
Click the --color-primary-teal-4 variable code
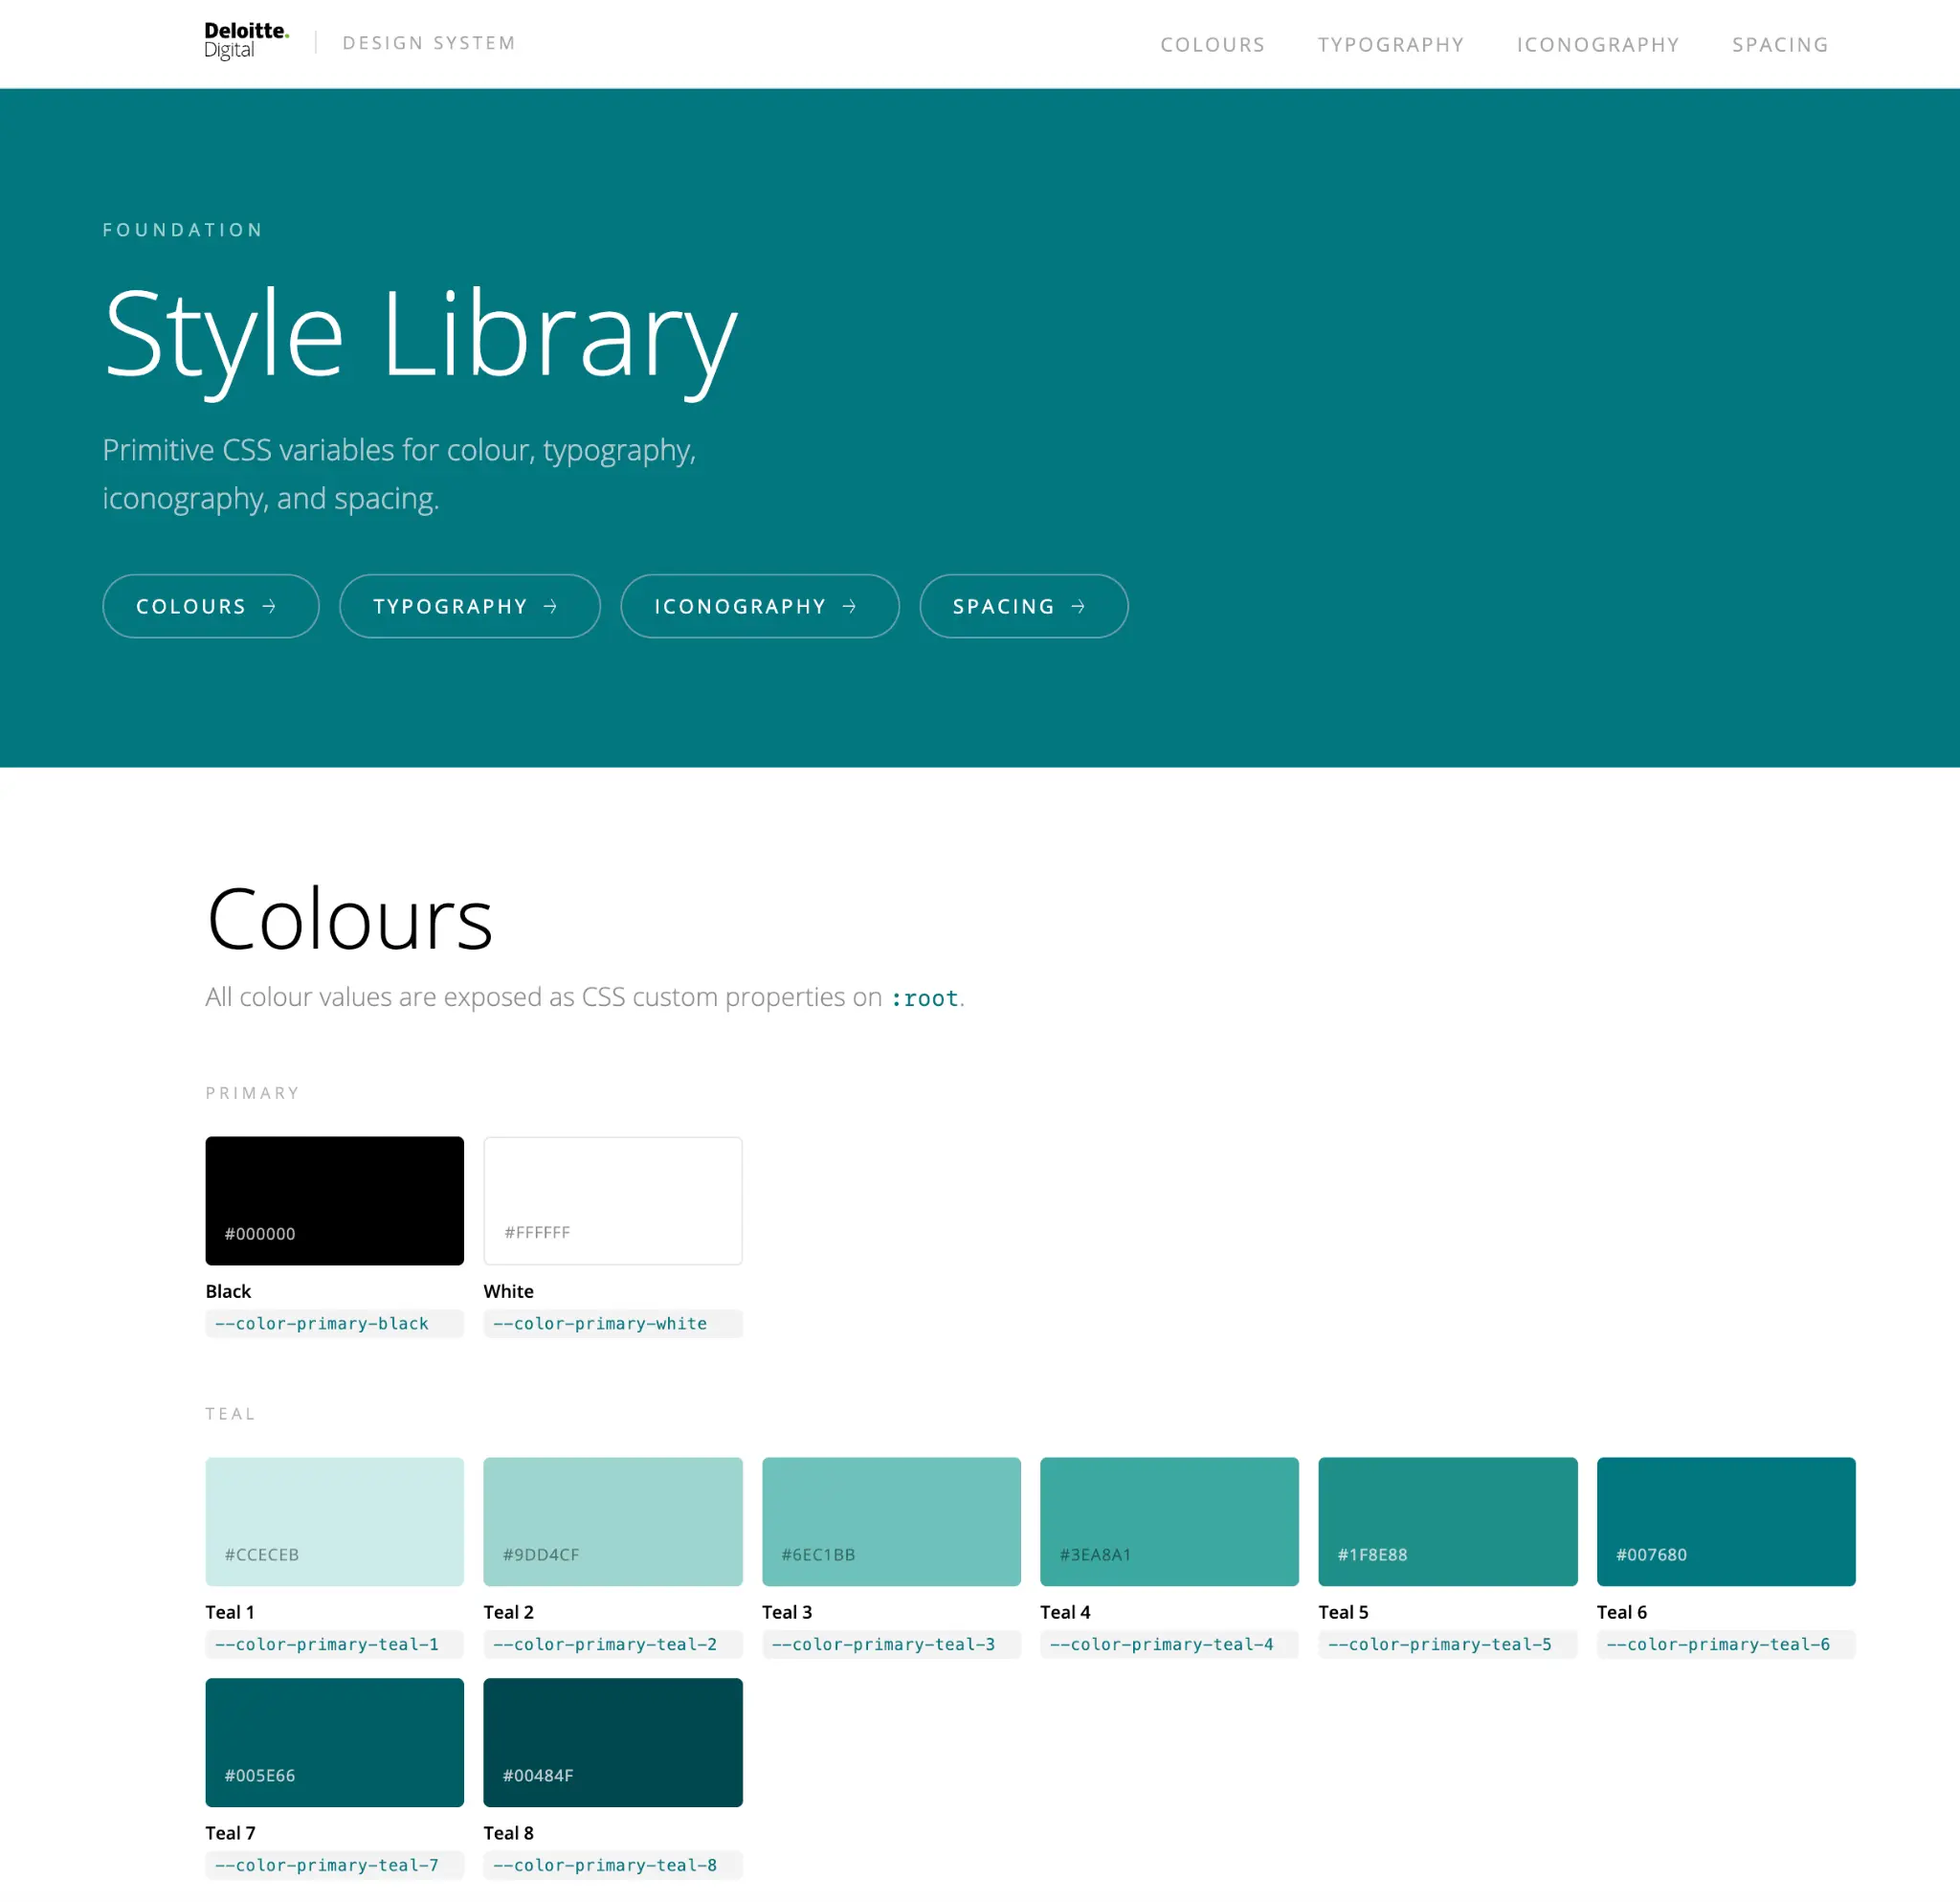[x=1169, y=1644]
